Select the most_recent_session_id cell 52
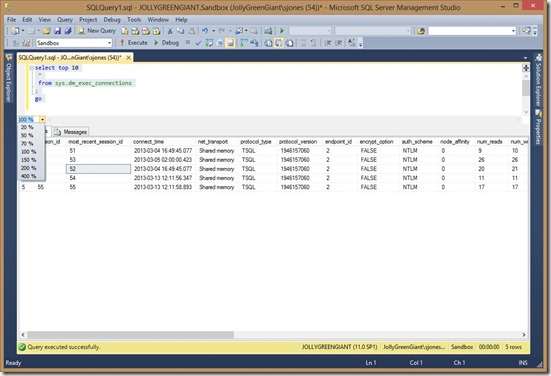 (98, 169)
